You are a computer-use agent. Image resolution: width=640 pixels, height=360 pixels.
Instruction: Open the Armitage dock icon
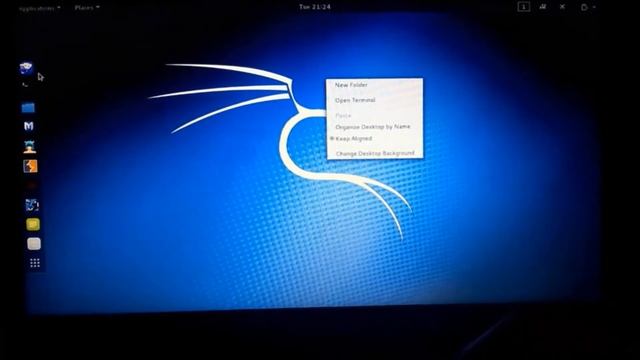coord(29,147)
